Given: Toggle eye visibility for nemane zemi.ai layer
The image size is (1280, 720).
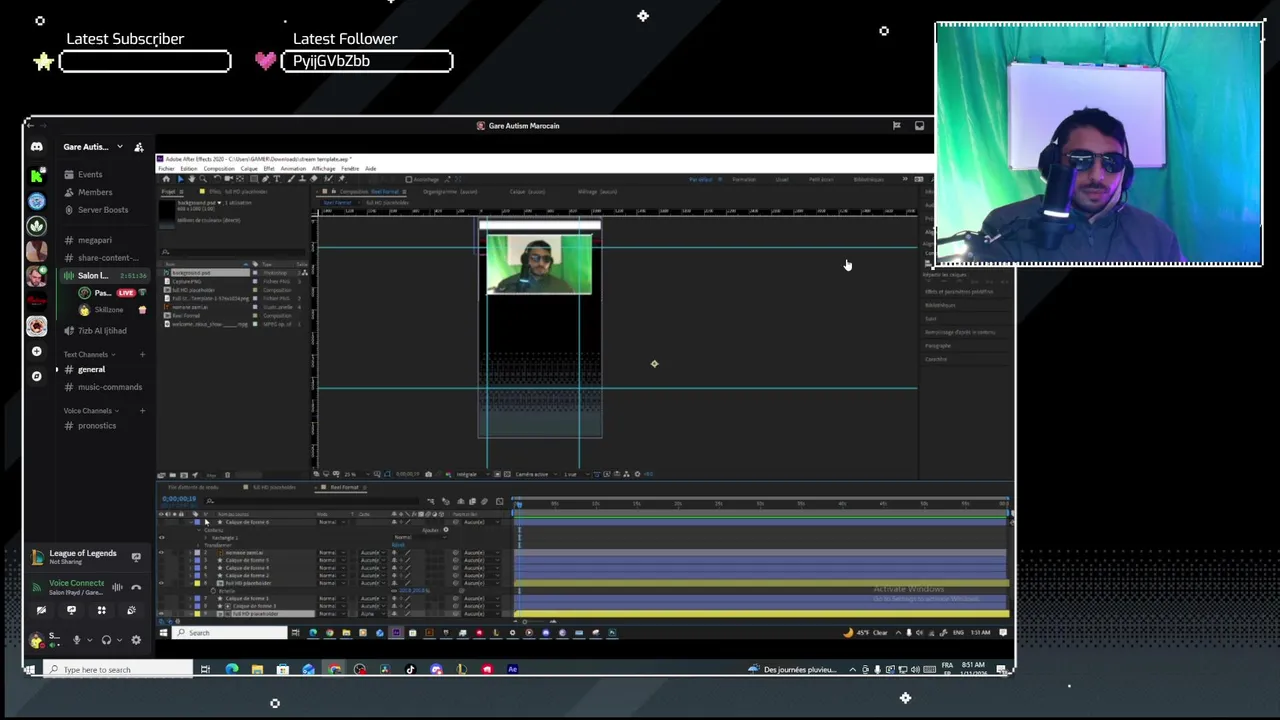Looking at the screenshot, I should click(x=161, y=553).
